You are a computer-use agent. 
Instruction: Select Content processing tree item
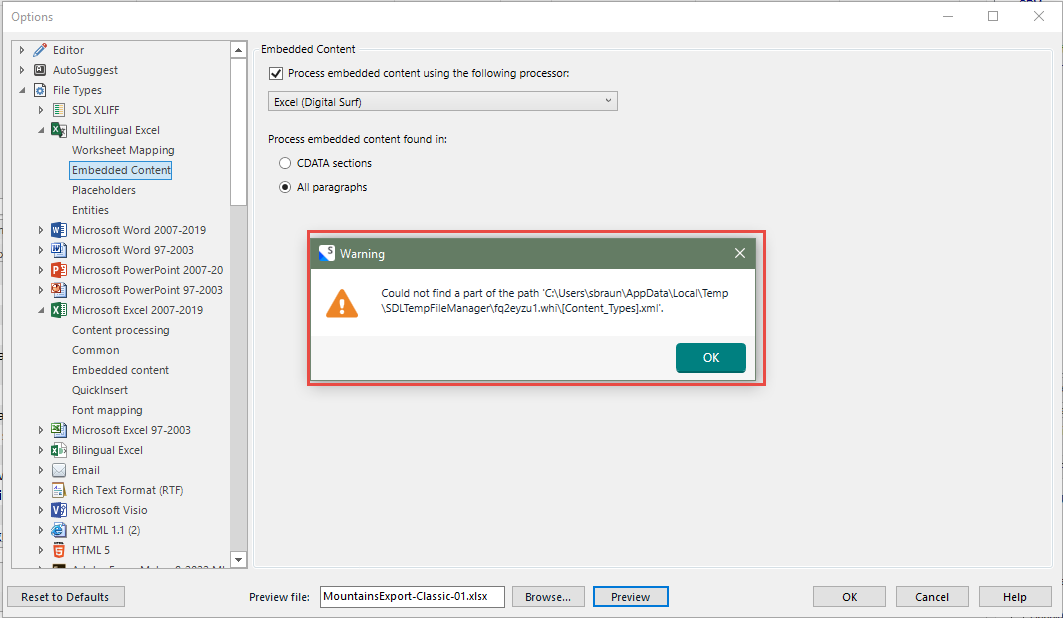coord(121,330)
